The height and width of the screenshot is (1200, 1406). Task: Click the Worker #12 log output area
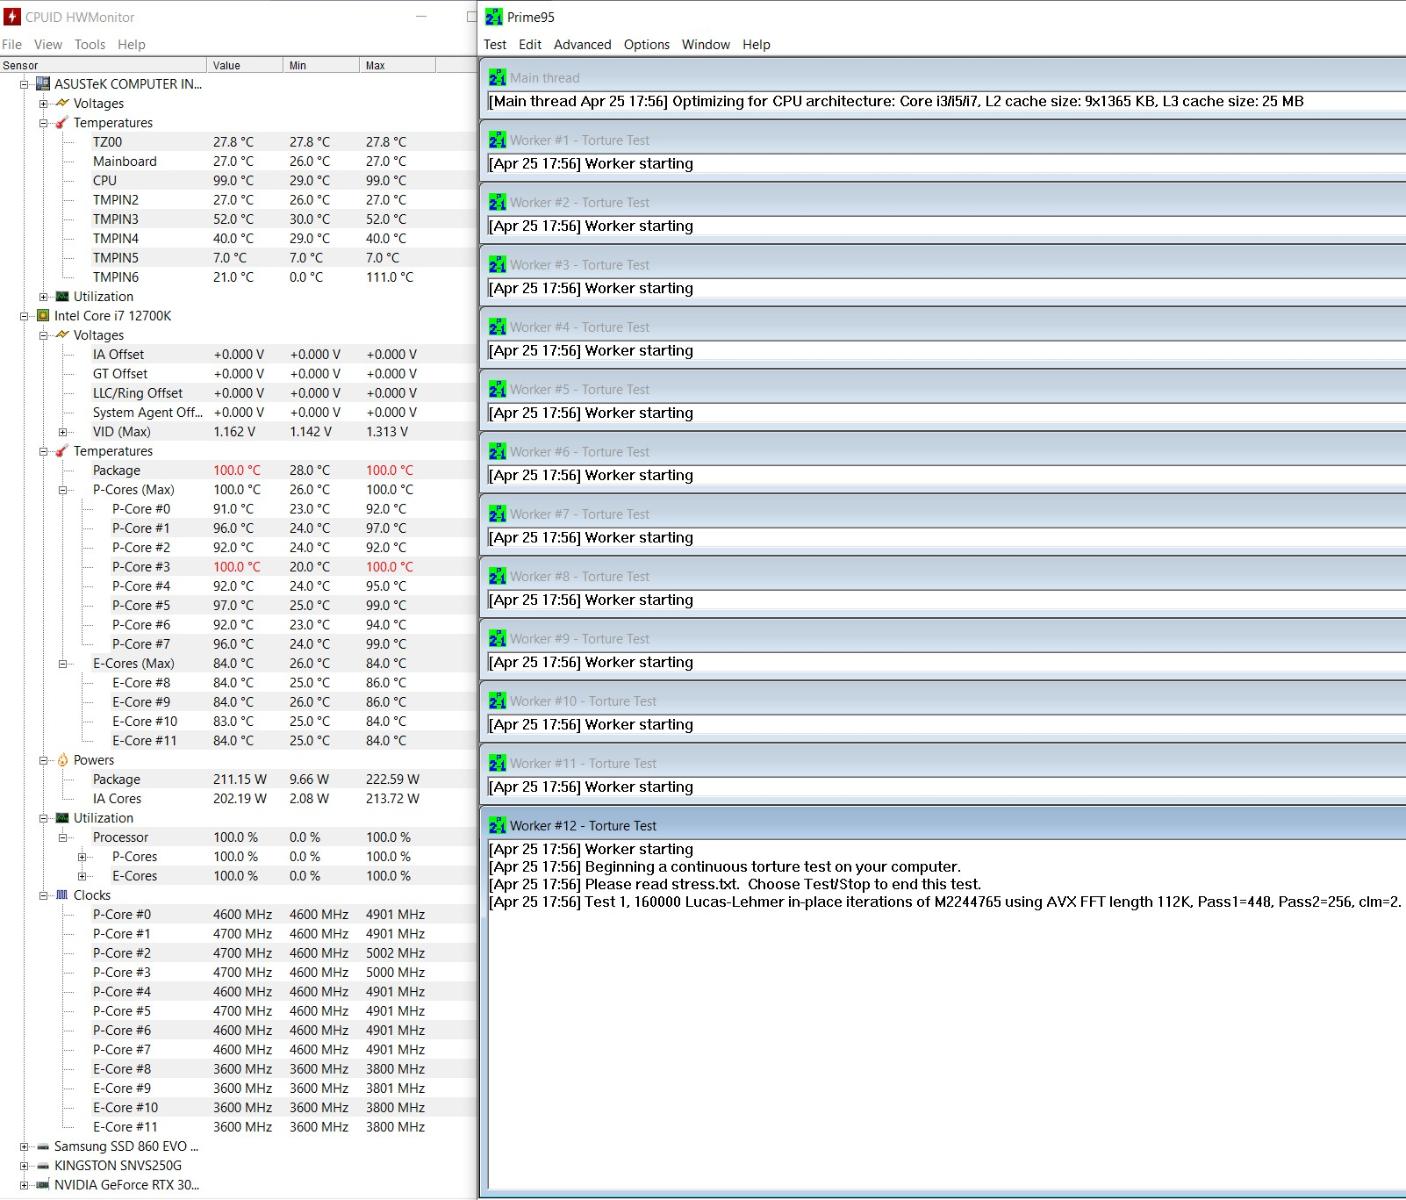(946, 1014)
